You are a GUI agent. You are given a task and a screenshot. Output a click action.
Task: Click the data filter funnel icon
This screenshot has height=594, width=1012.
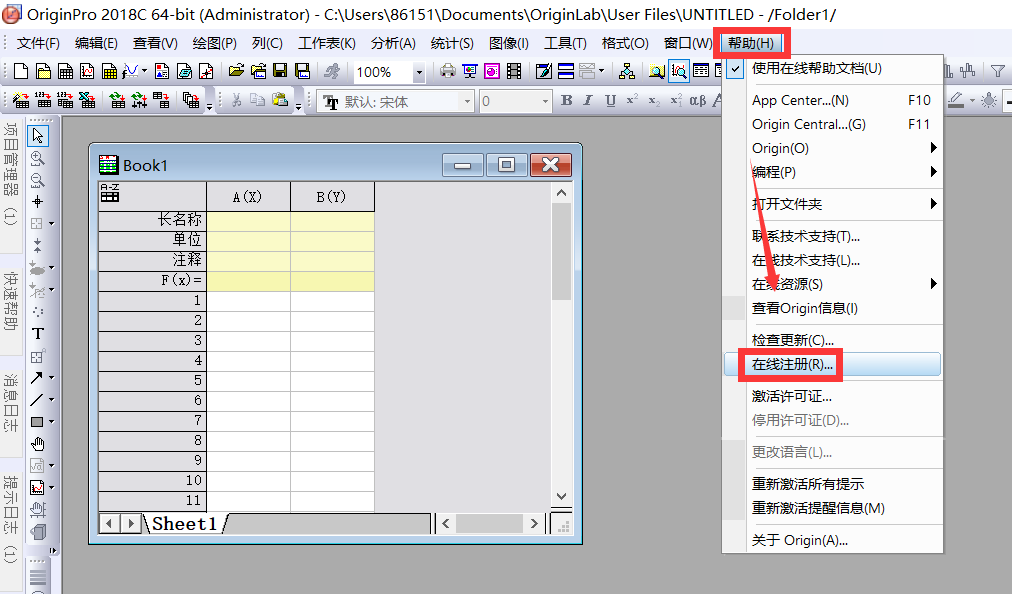(998, 71)
